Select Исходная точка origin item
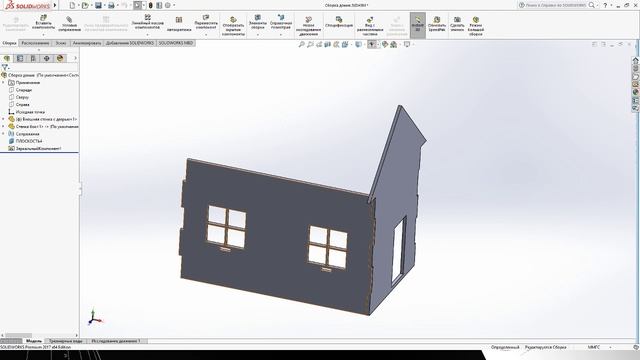The width and height of the screenshot is (640, 360). point(30,112)
